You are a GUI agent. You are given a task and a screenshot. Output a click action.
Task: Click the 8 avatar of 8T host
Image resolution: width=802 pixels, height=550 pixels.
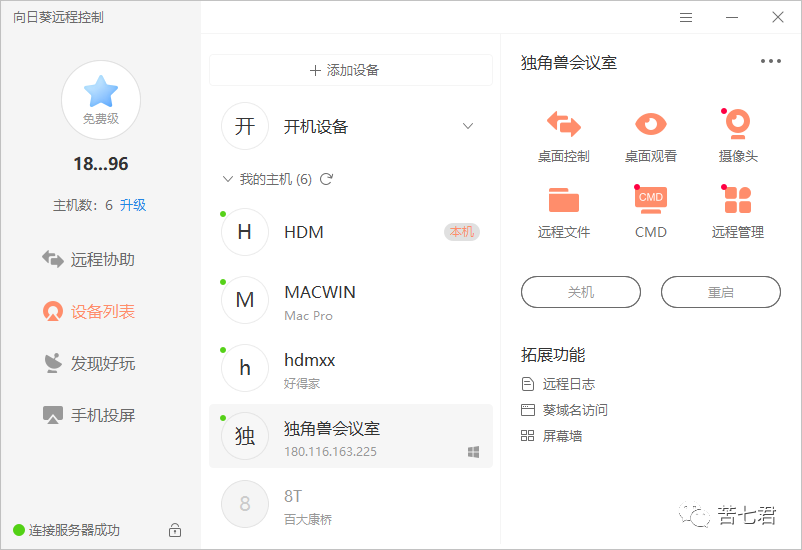245,504
